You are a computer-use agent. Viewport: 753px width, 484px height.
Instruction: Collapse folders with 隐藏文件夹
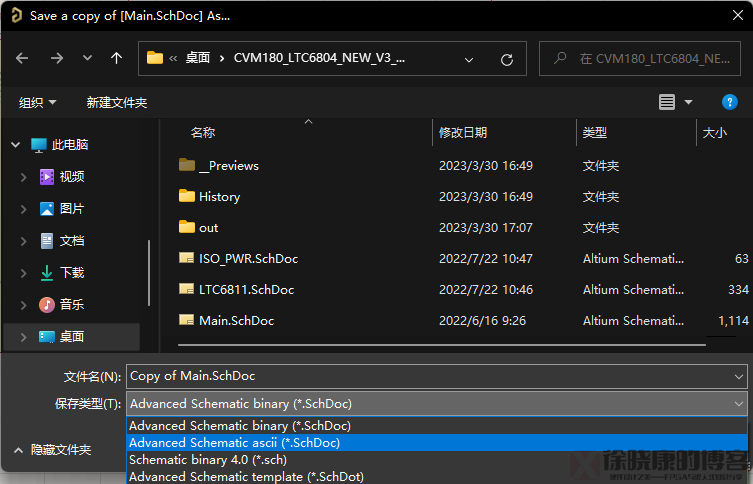(x=53, y=451)
